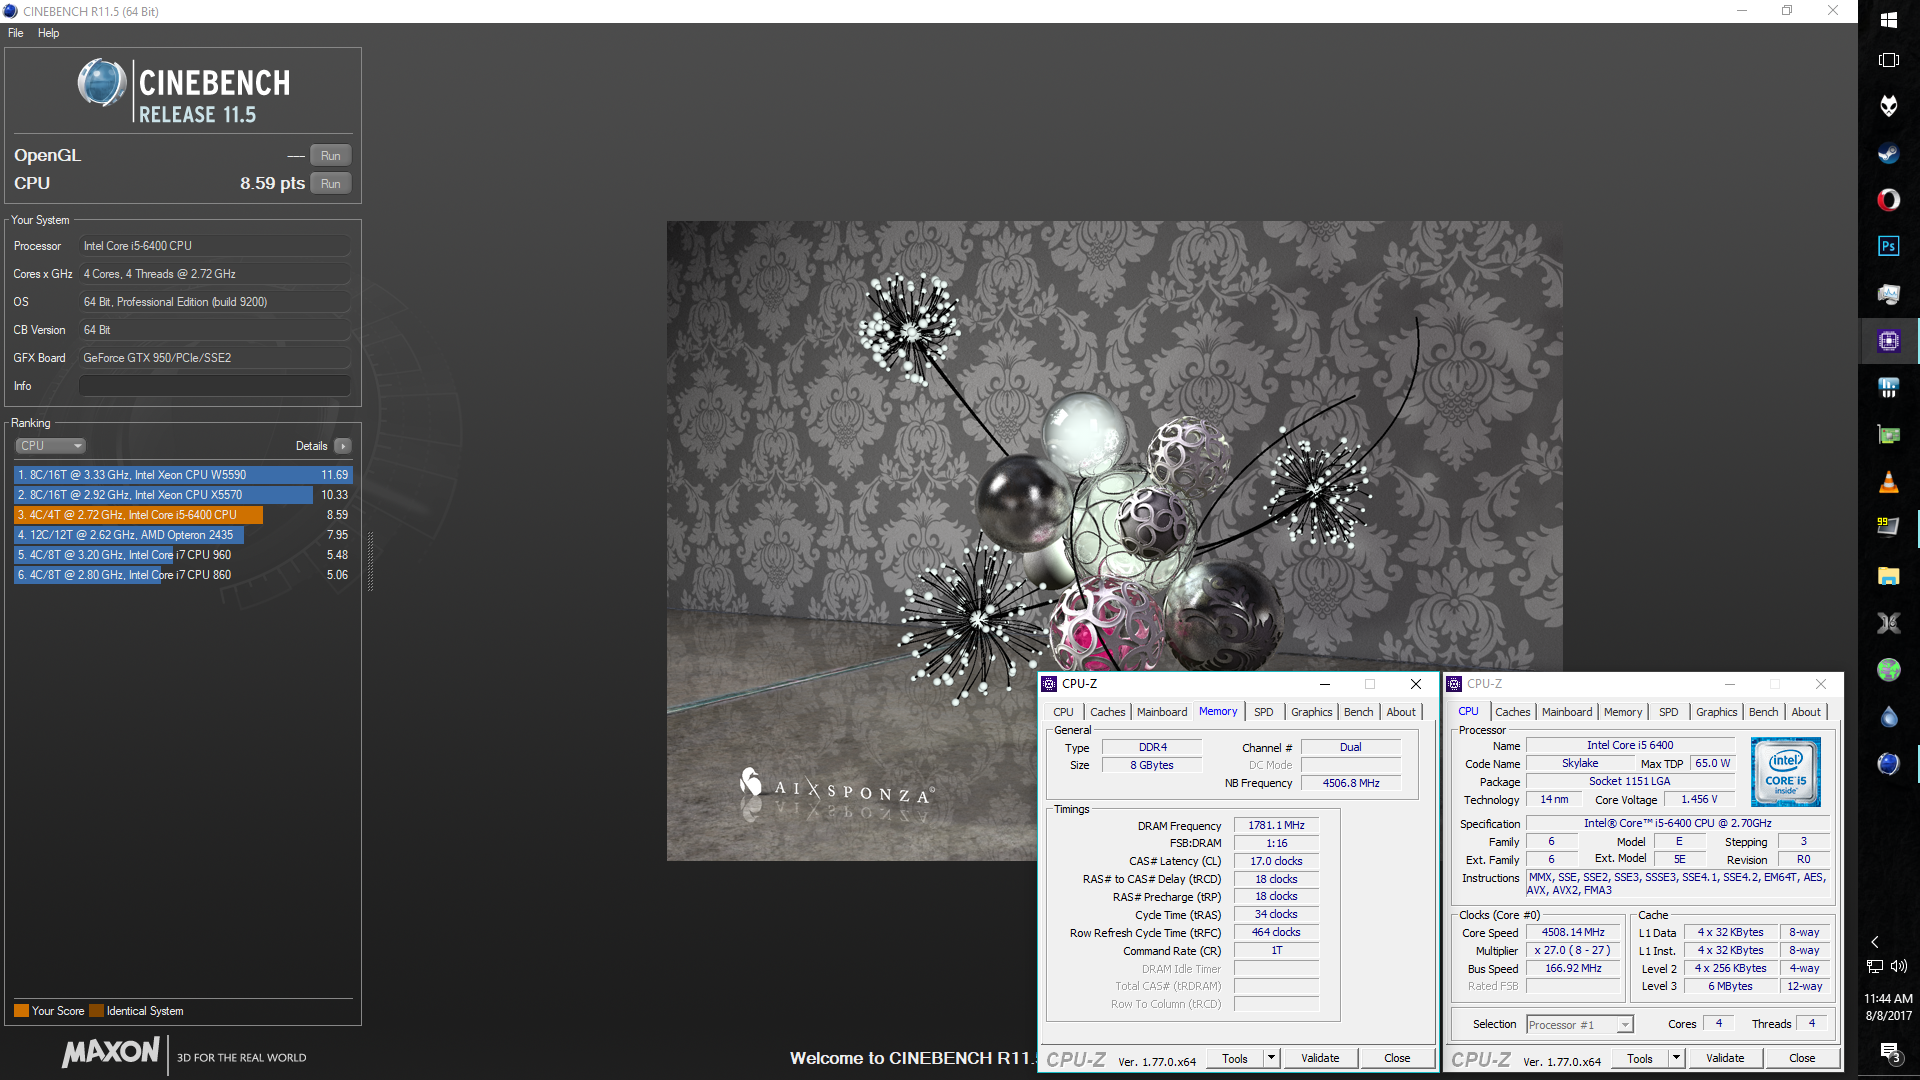
Task: Switch to Graphics tab in right CPU-Z window
Action: (x=1716, y=712)
